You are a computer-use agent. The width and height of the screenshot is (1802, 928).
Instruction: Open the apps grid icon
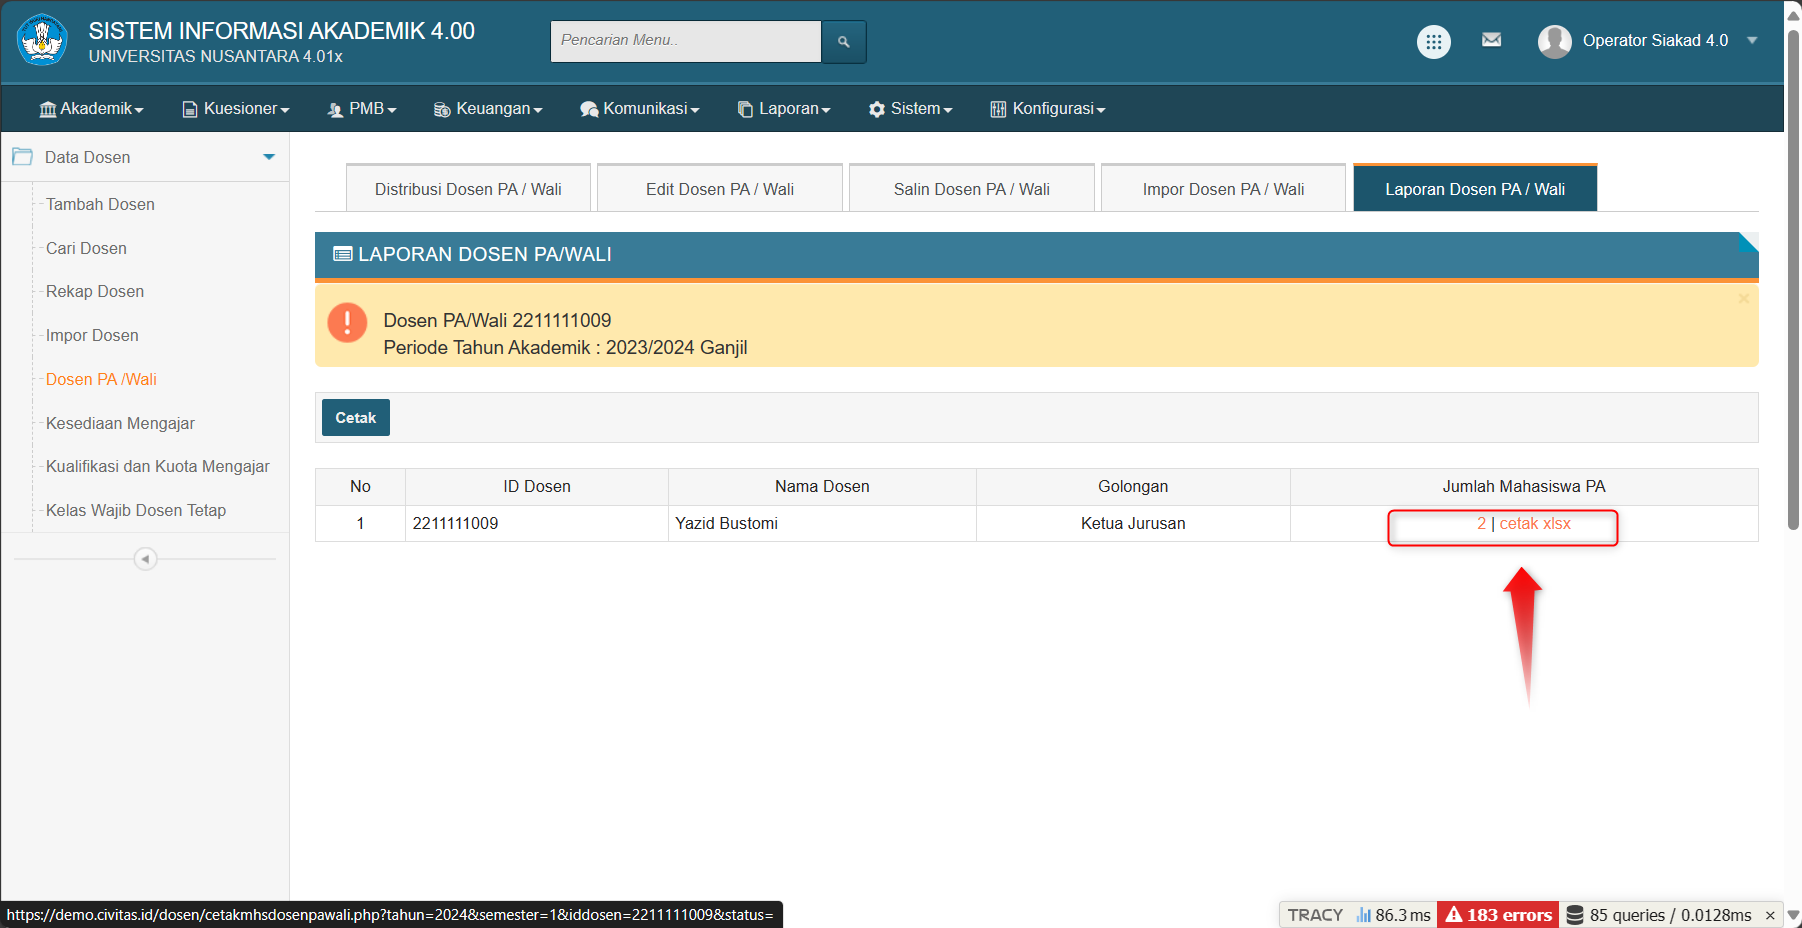point(1433,41)
